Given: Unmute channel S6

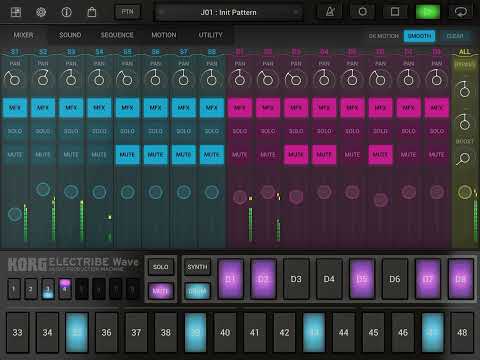Looking at the screenshot, I should click(155, 155).
